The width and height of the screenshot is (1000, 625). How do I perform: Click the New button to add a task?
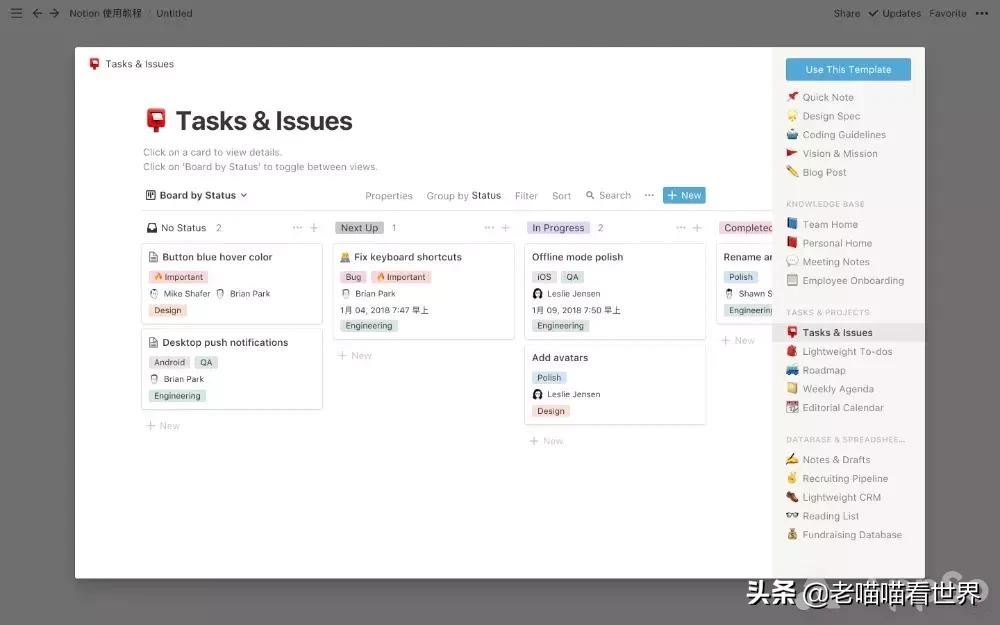click(x=683, y=195)
